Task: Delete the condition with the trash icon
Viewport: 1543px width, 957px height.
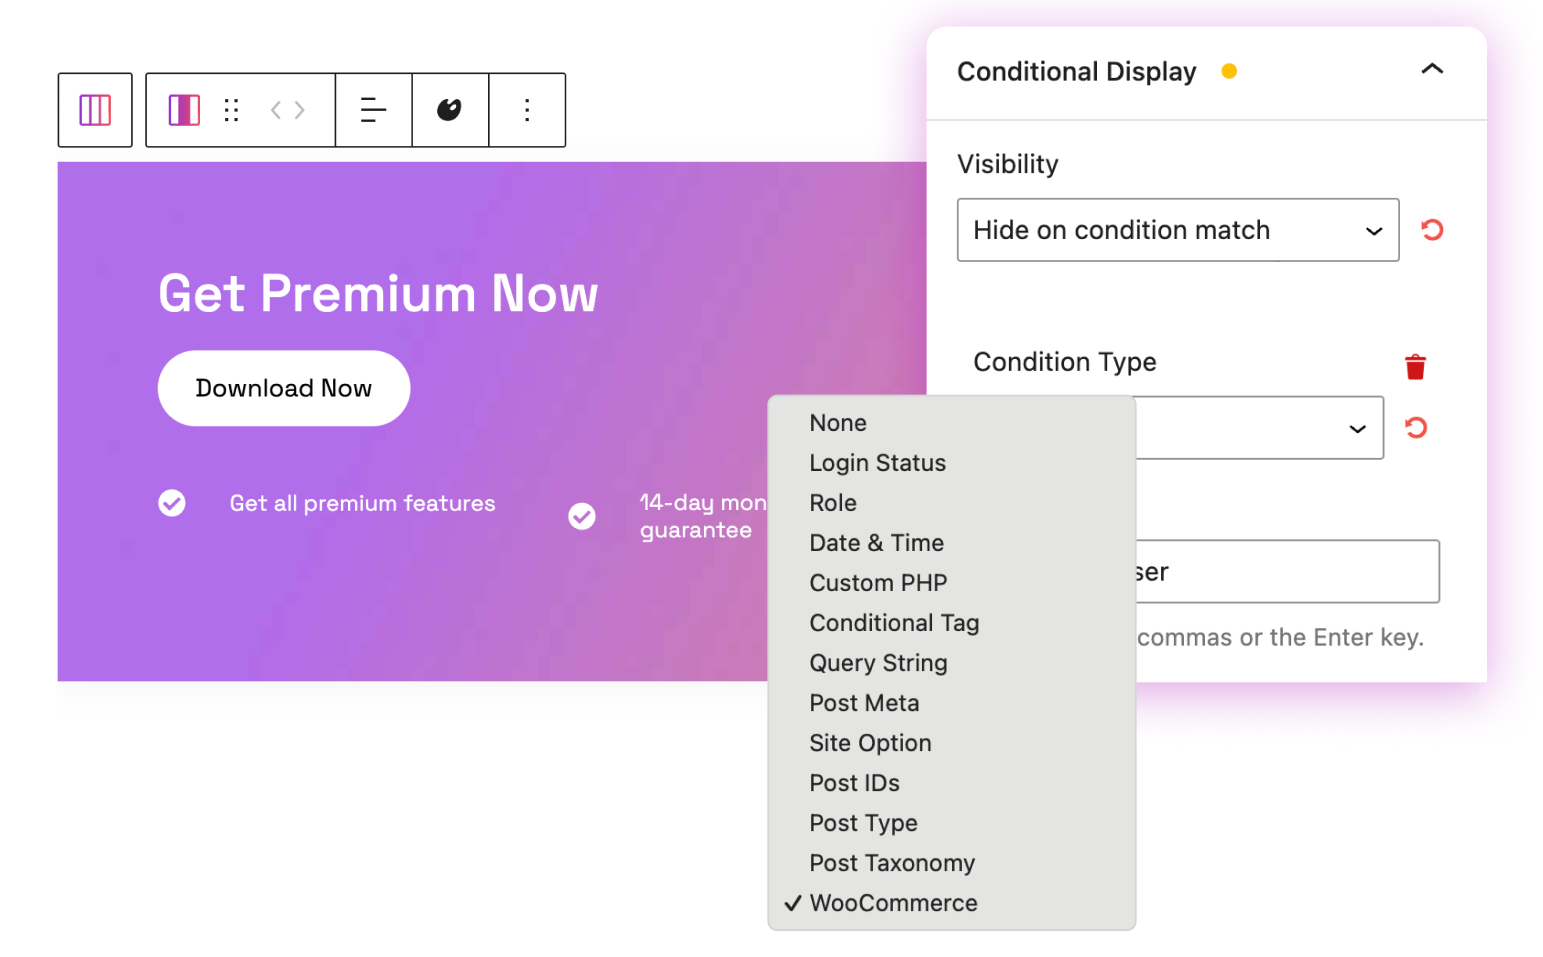Action: point(1415,367)
